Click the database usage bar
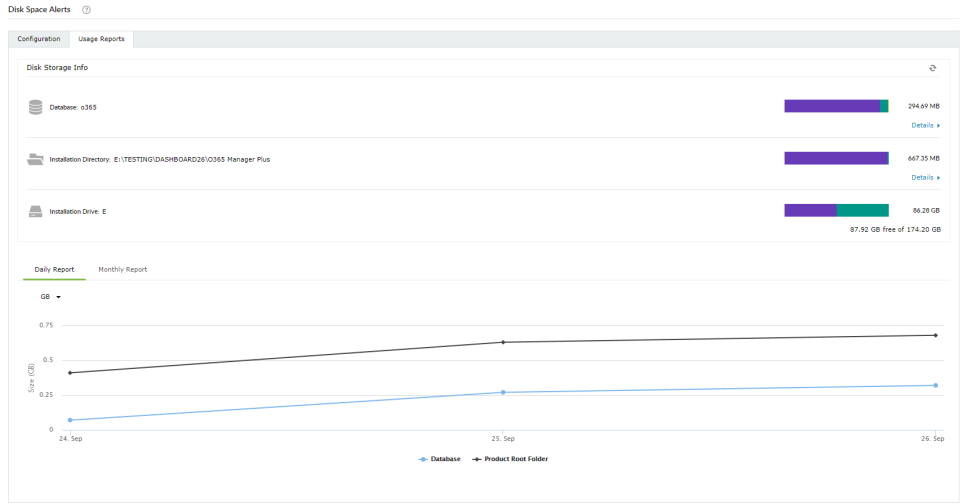Screen dimensions: 960x504 tap(836, 106)
